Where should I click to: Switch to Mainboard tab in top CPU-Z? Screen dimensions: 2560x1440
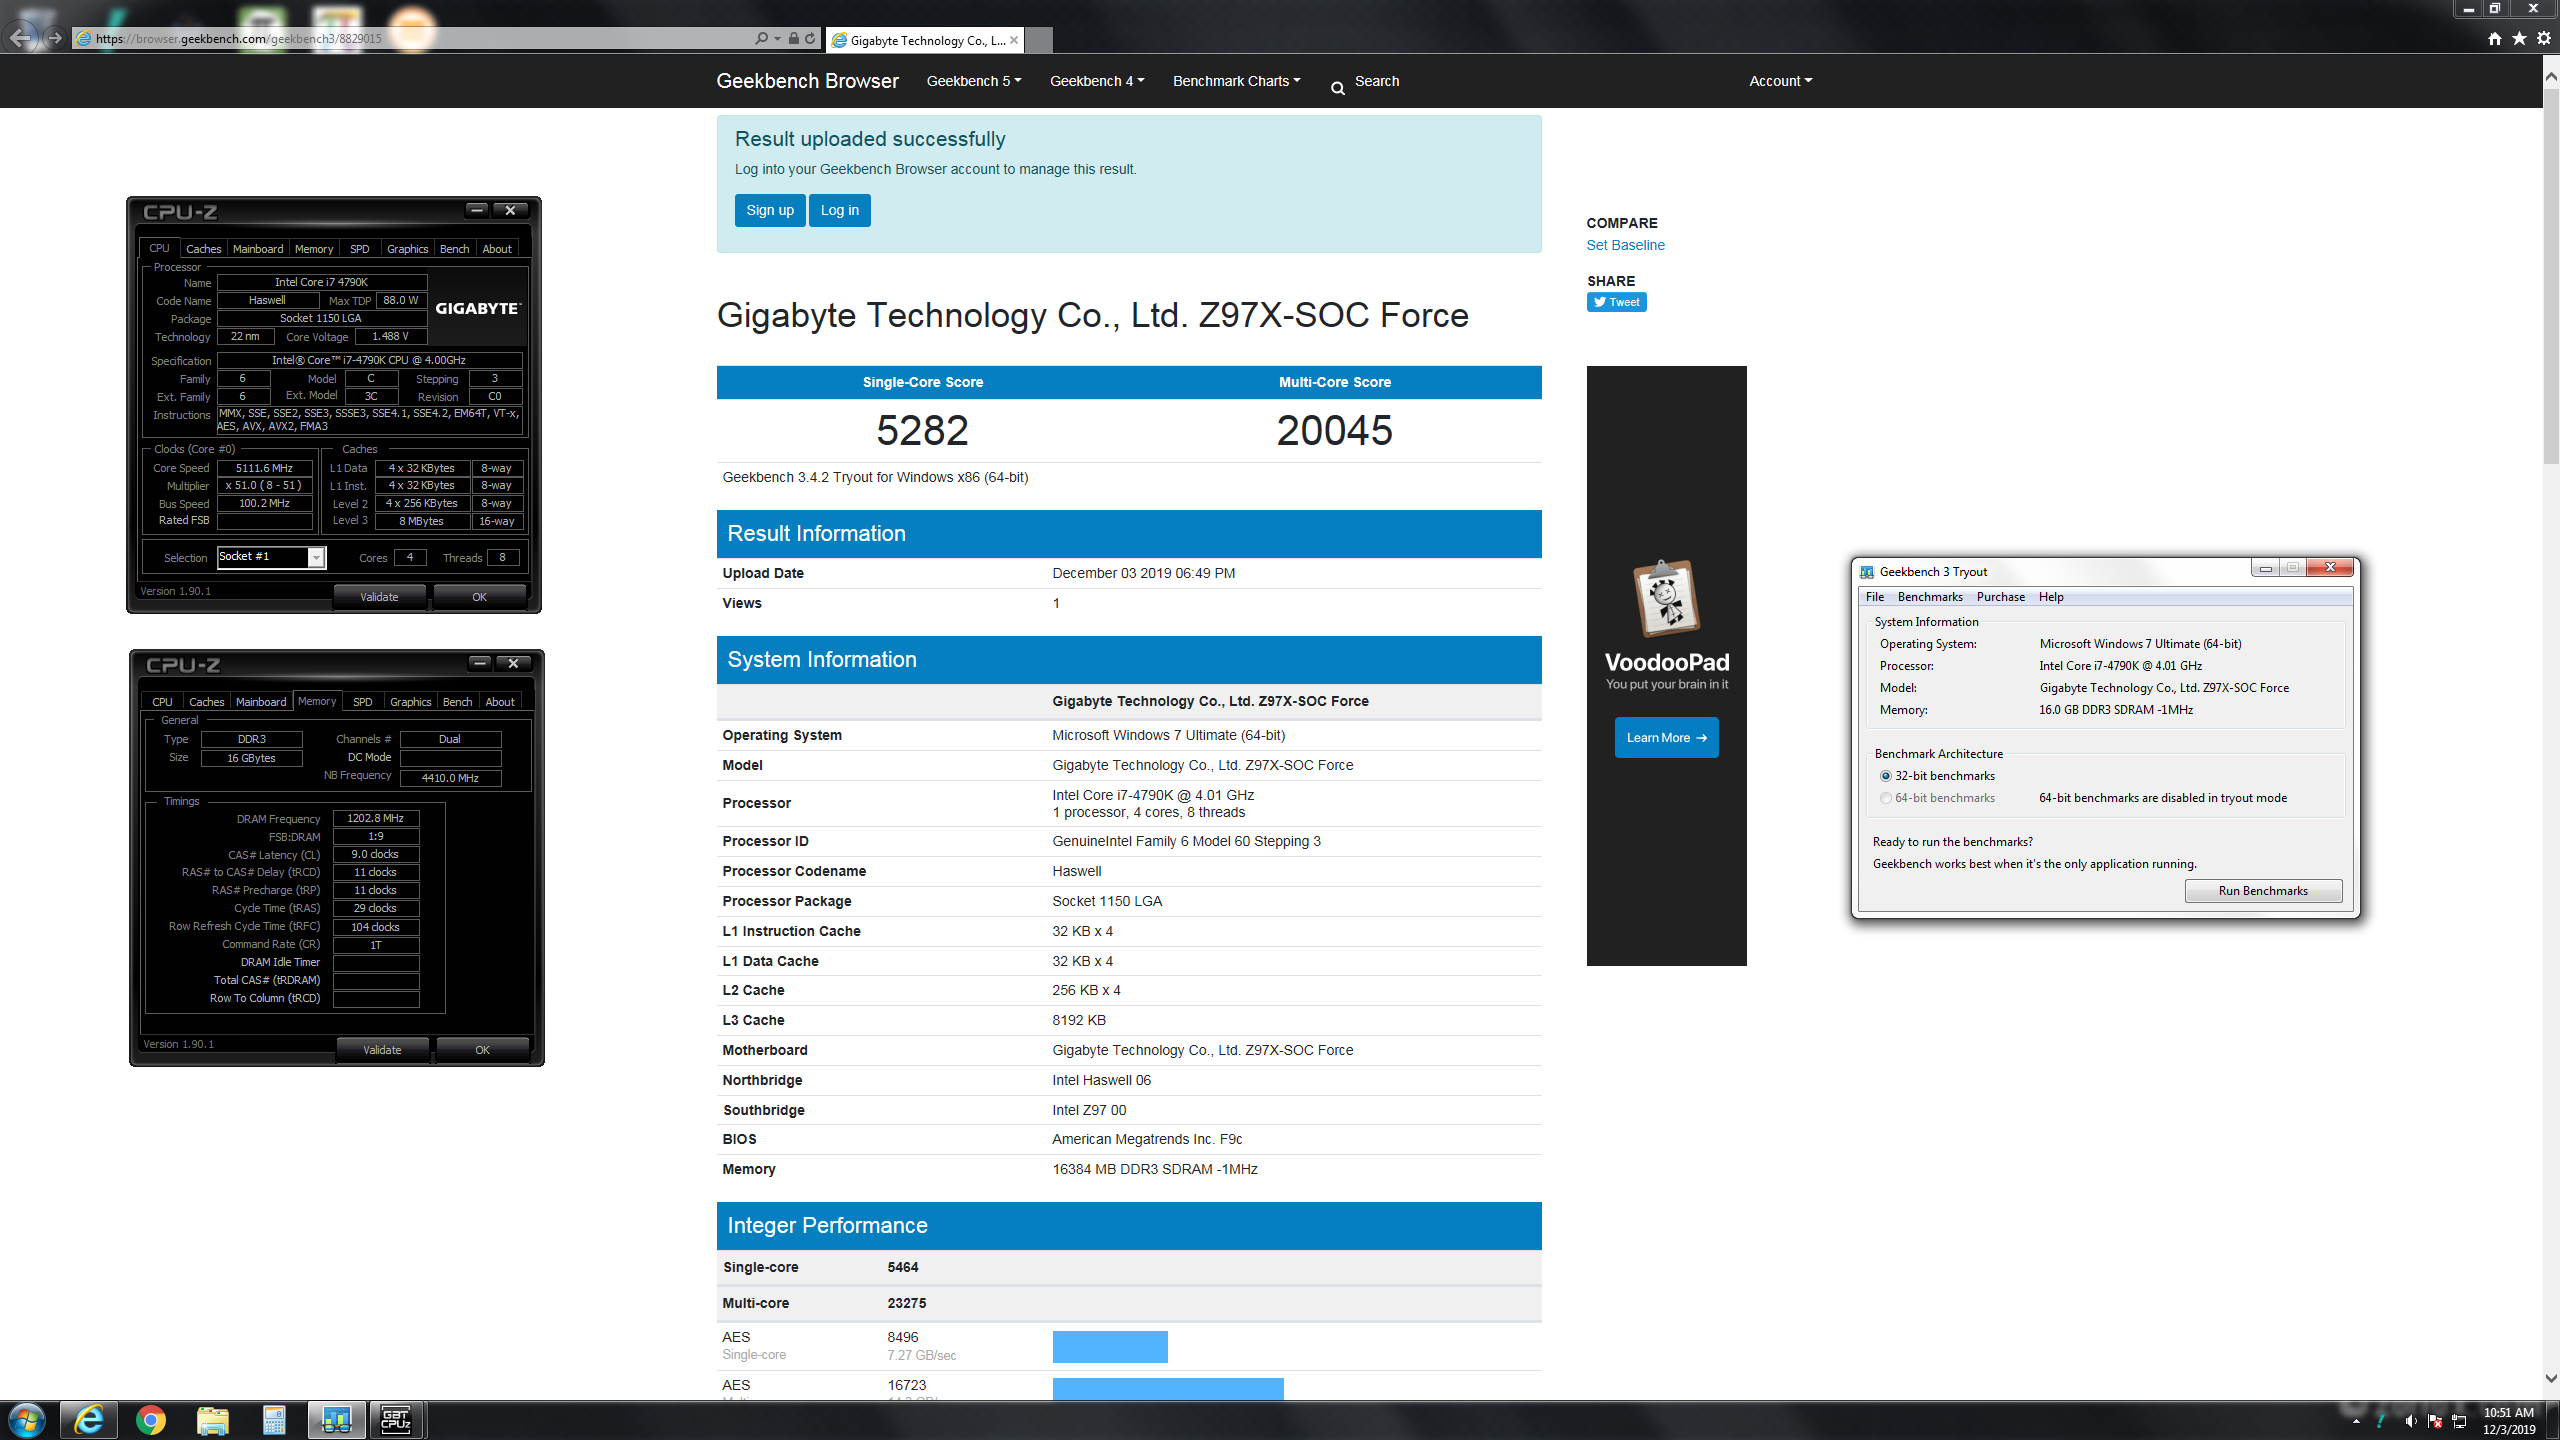click(258, 249)
